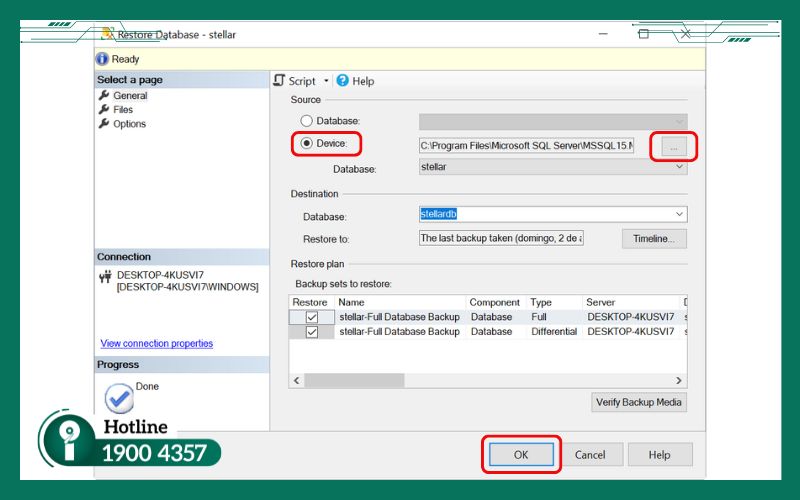Expand the source Database 'stellar' dropdown
The image size is (800, 500).
click(679, 167)
